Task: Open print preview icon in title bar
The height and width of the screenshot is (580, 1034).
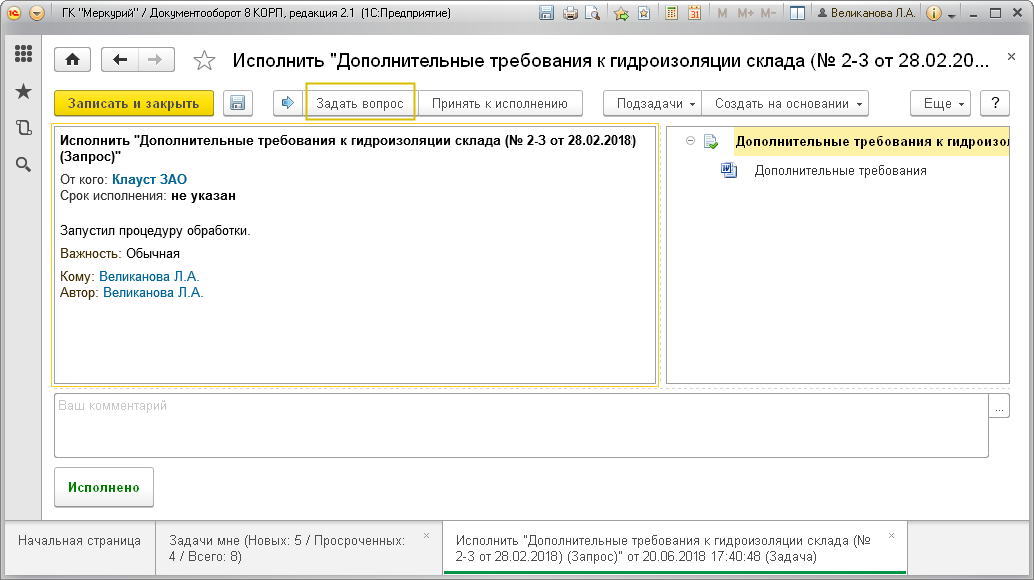Action: (x=593, y=13)
